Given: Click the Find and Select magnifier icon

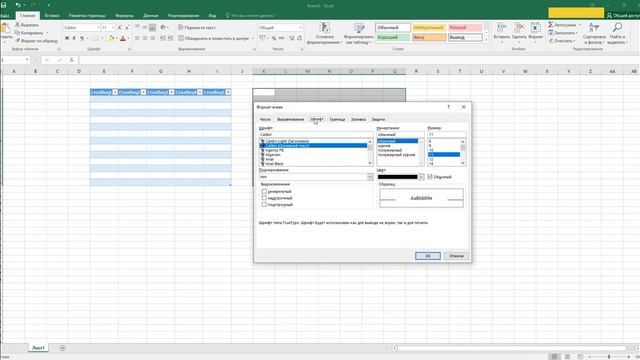Looking at the screenshot, I should 617,28.
